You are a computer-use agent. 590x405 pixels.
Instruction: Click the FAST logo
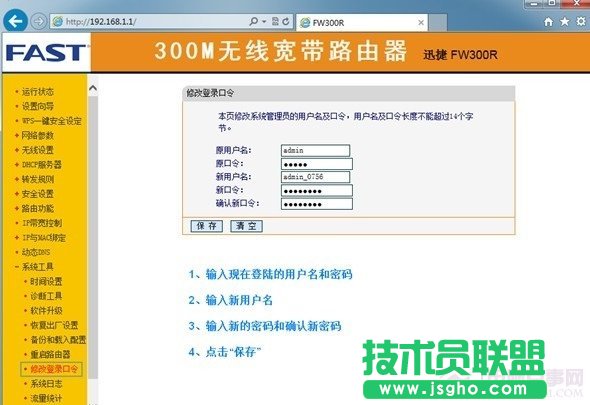point(46,52)
